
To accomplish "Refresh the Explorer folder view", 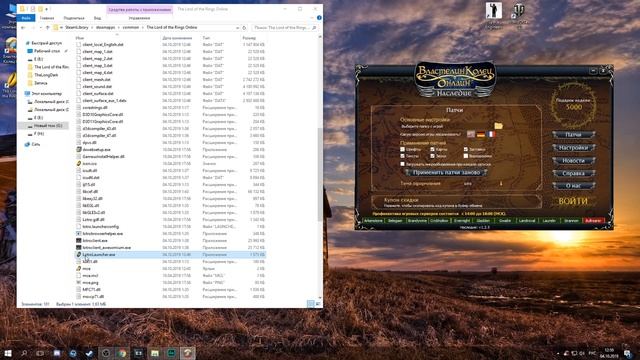I will 244,28.
